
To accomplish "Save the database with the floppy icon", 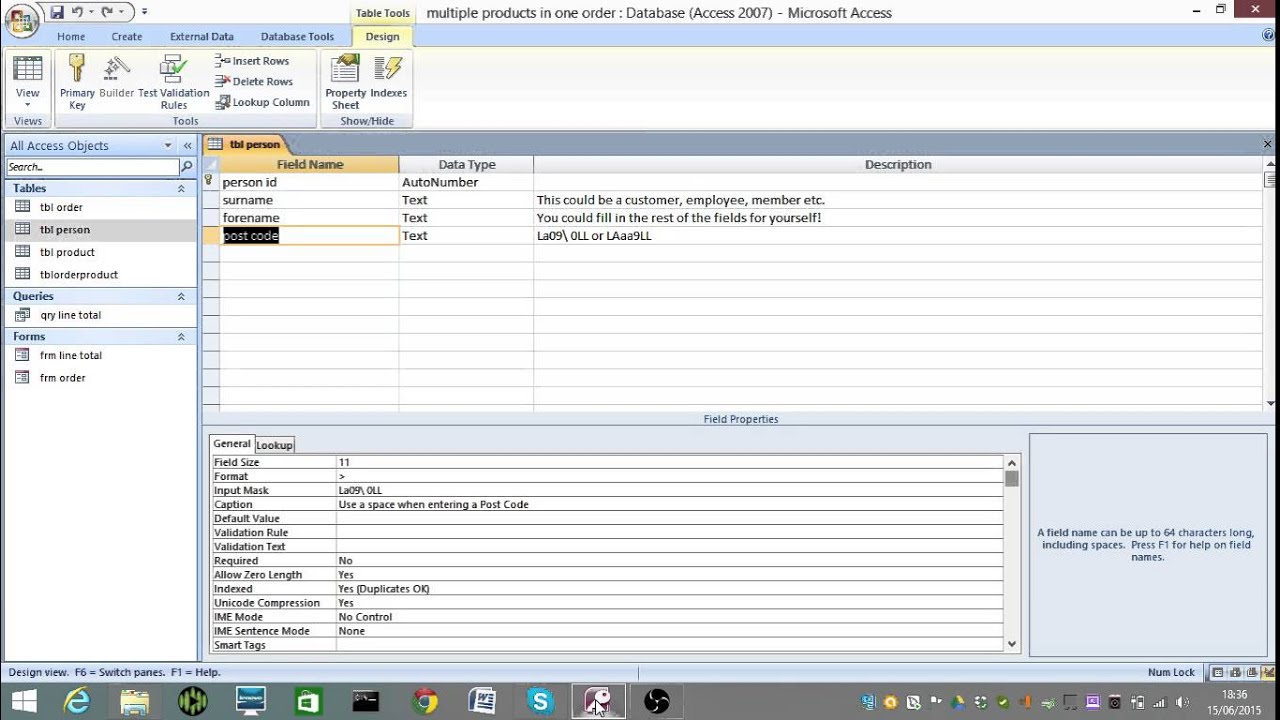I will coord(57,12).
